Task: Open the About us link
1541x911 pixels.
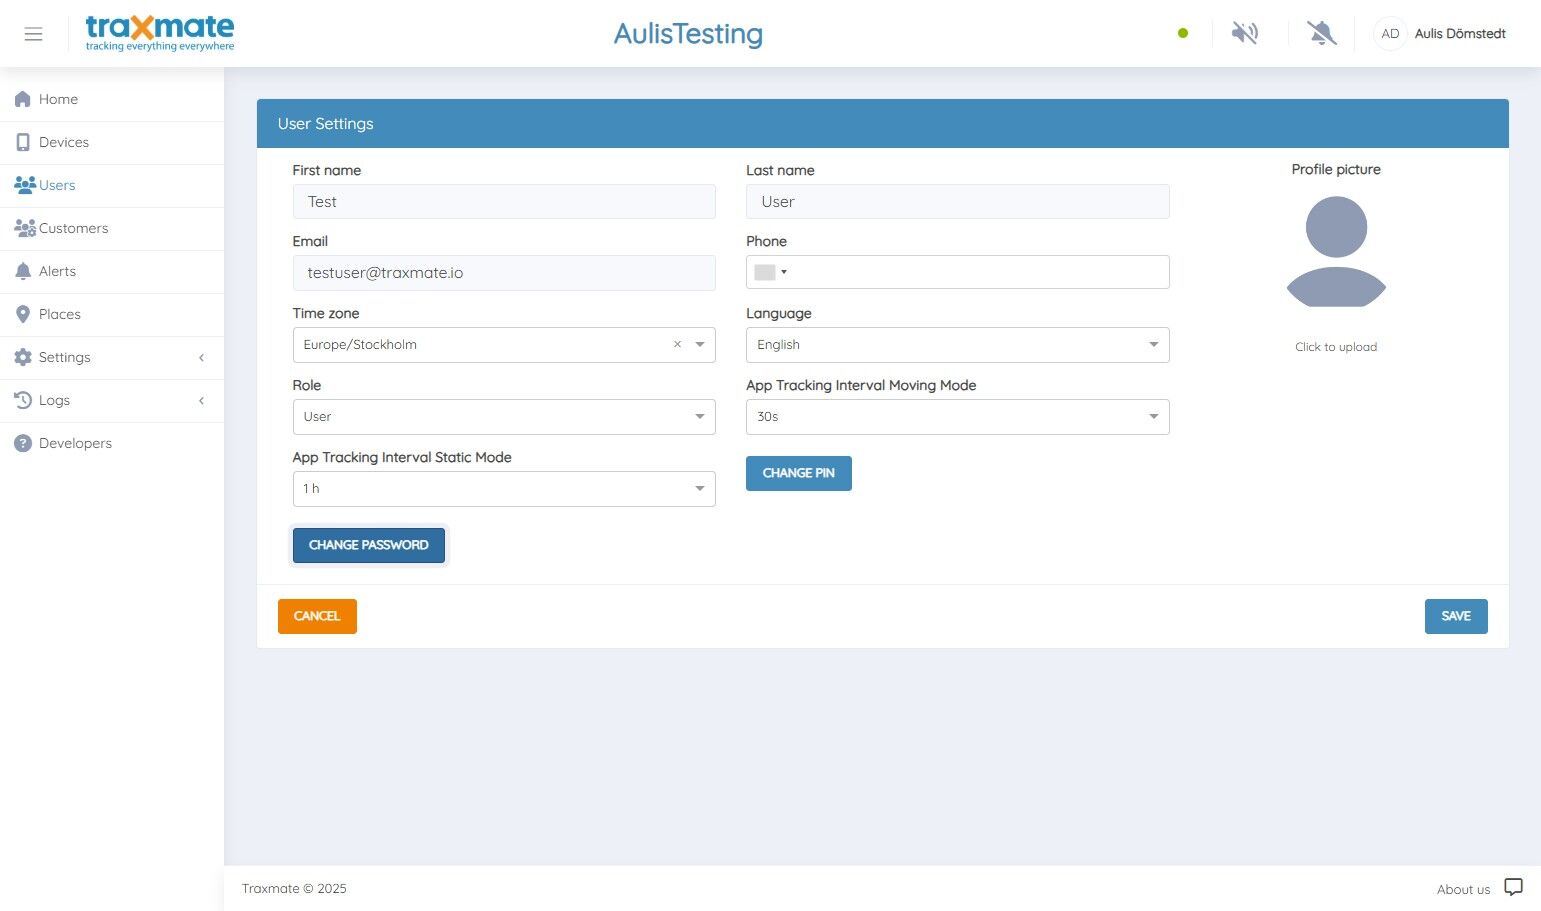Action: tap(1463, 889)
